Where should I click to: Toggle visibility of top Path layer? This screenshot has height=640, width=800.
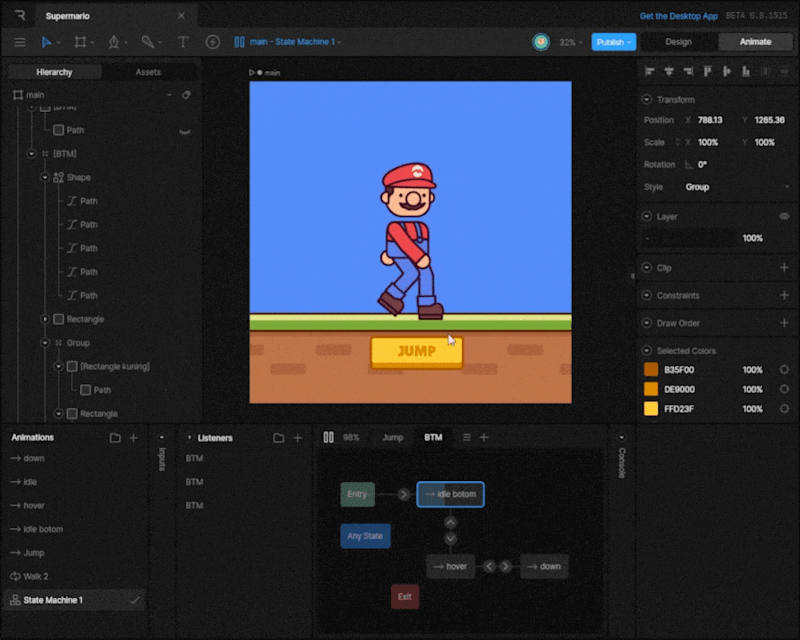[185, 131]
